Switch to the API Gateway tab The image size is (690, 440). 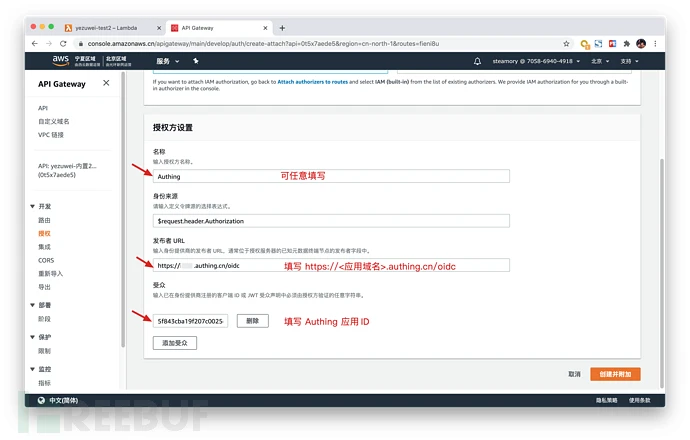point(219,28)
